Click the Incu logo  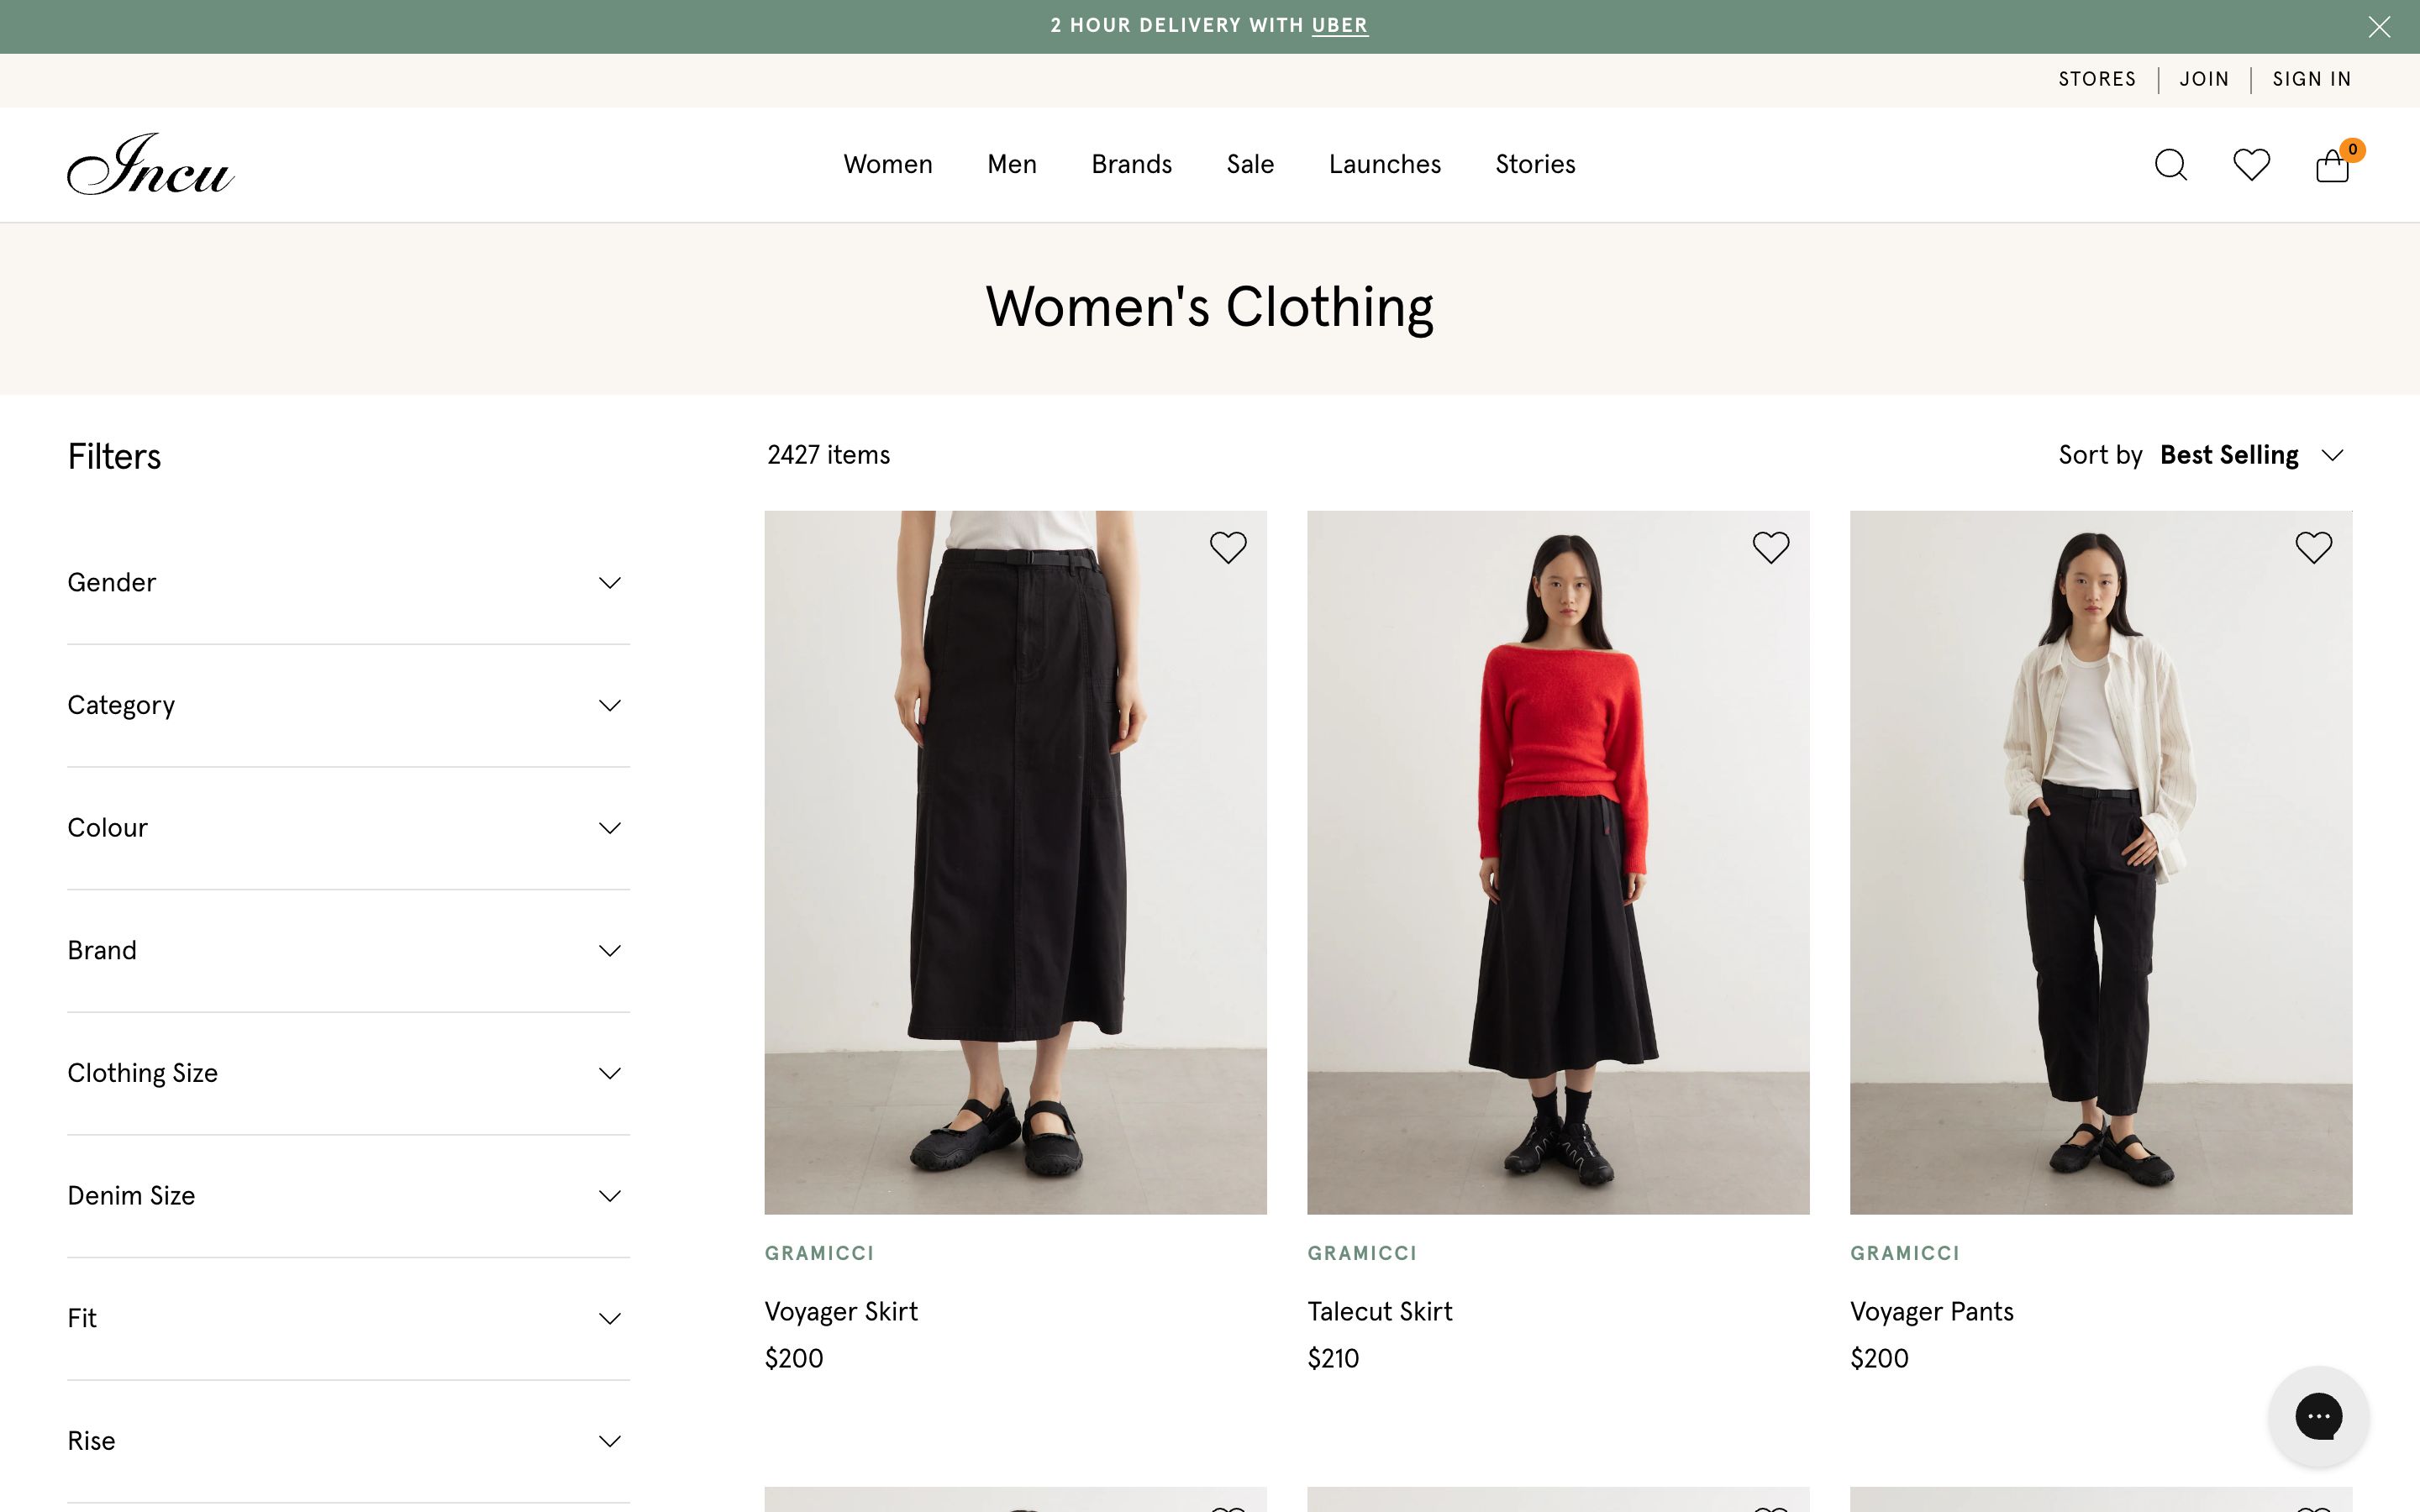point(150,165)
